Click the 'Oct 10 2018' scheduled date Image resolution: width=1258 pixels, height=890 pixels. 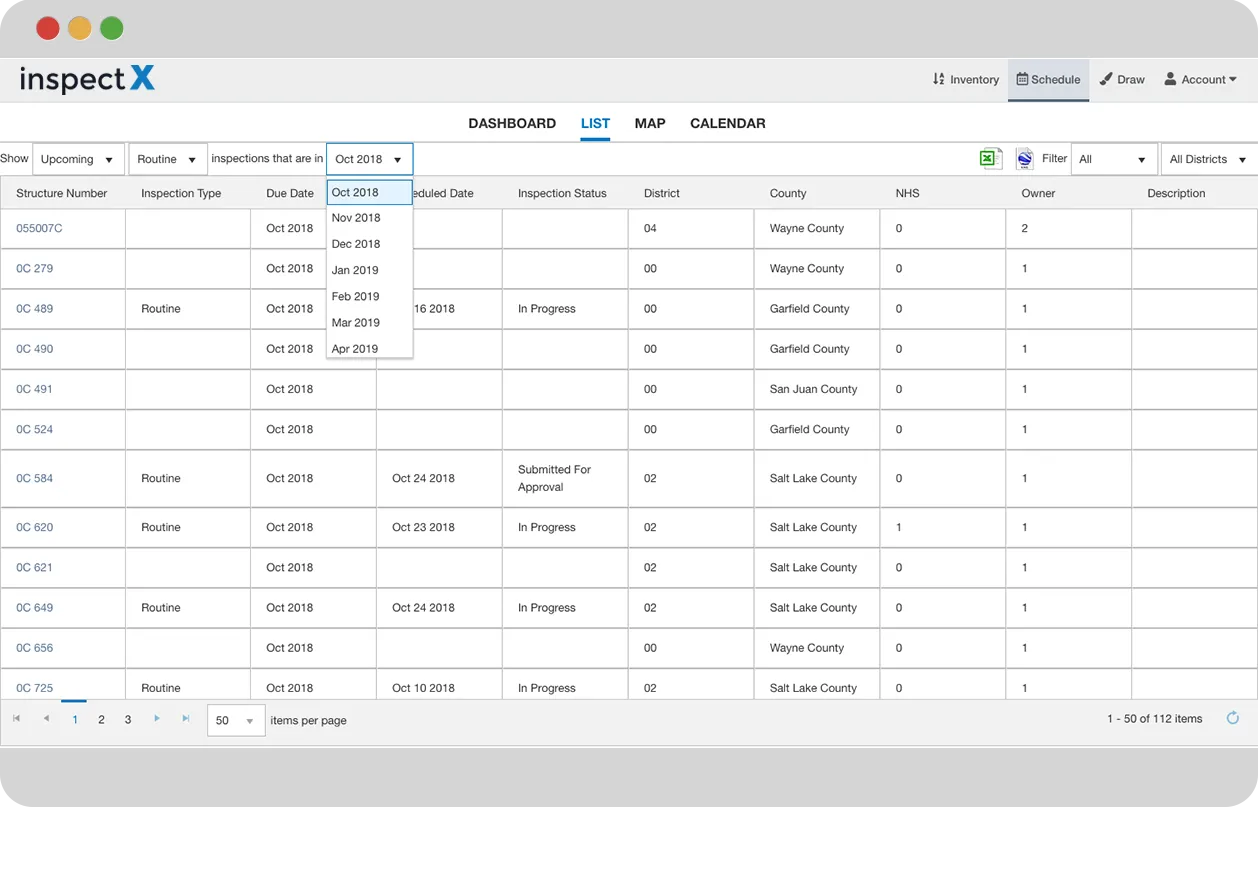click(x=423, y=688)
